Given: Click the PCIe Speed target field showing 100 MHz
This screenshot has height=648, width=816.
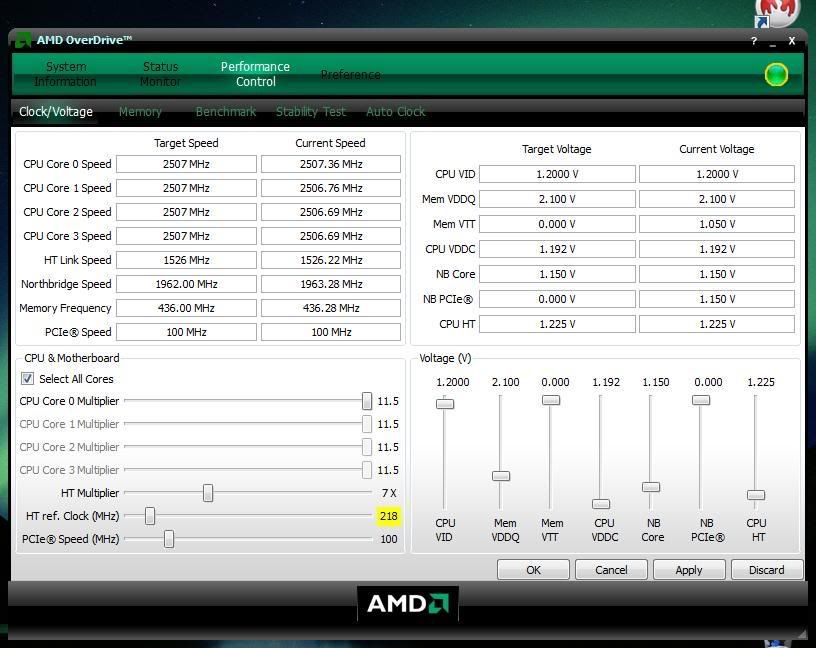Looking at the screenshot, I should 186,332.
